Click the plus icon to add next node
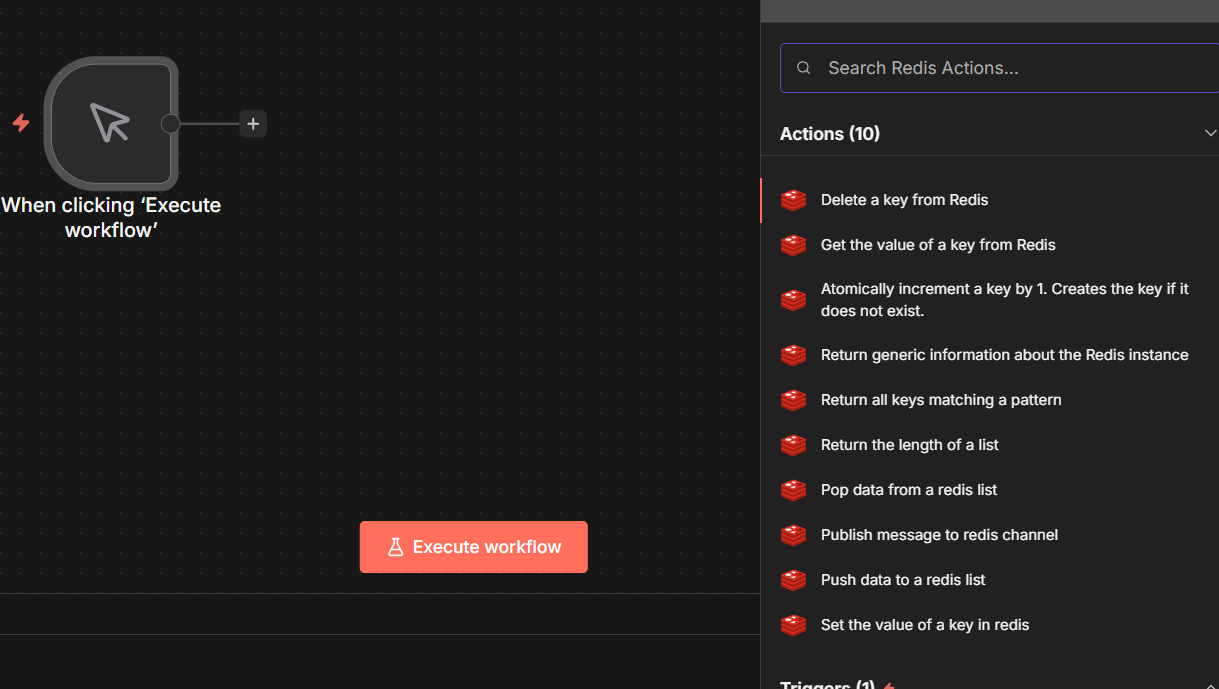Screen dimensions: 1219x689 click(x=253, y=124)
